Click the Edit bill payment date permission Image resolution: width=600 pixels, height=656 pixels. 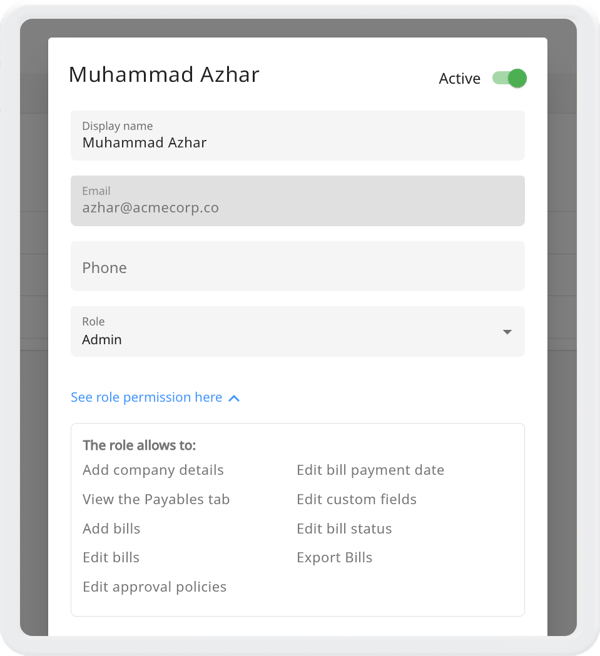(x=370, y=470)
